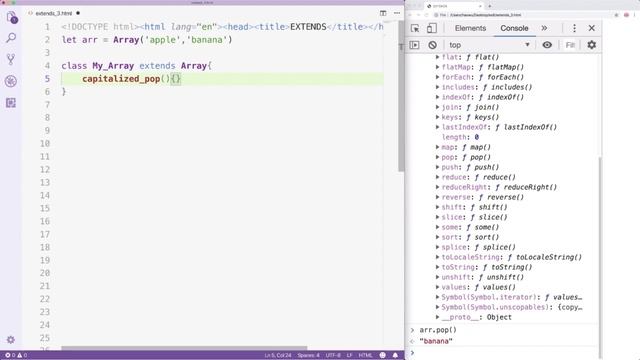Expand the forEach property
The image size is (640, 360).
point(438,77)
